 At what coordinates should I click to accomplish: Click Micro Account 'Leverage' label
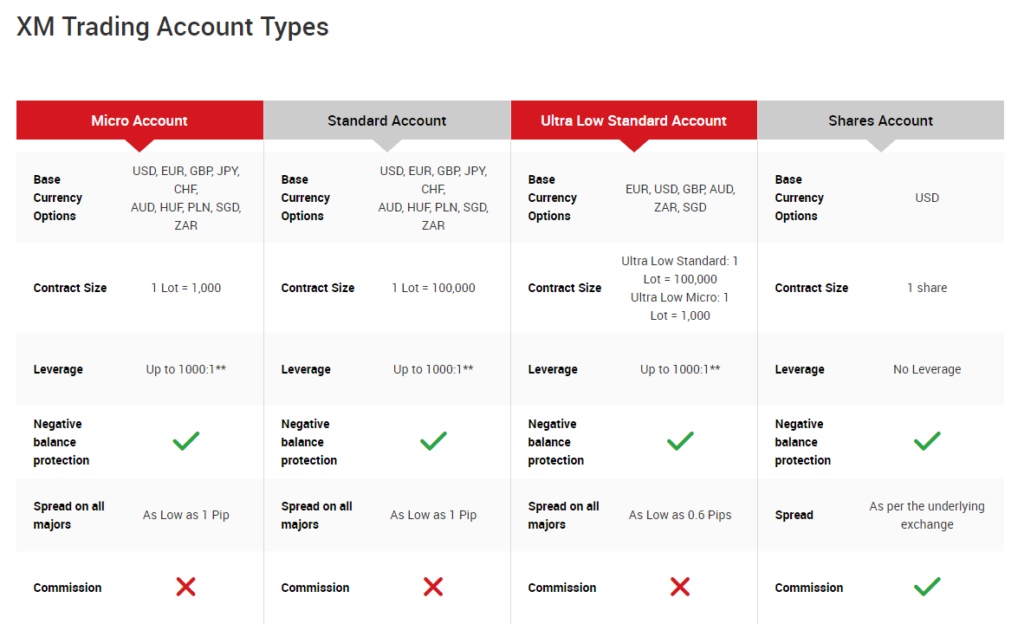coord(58,369)
